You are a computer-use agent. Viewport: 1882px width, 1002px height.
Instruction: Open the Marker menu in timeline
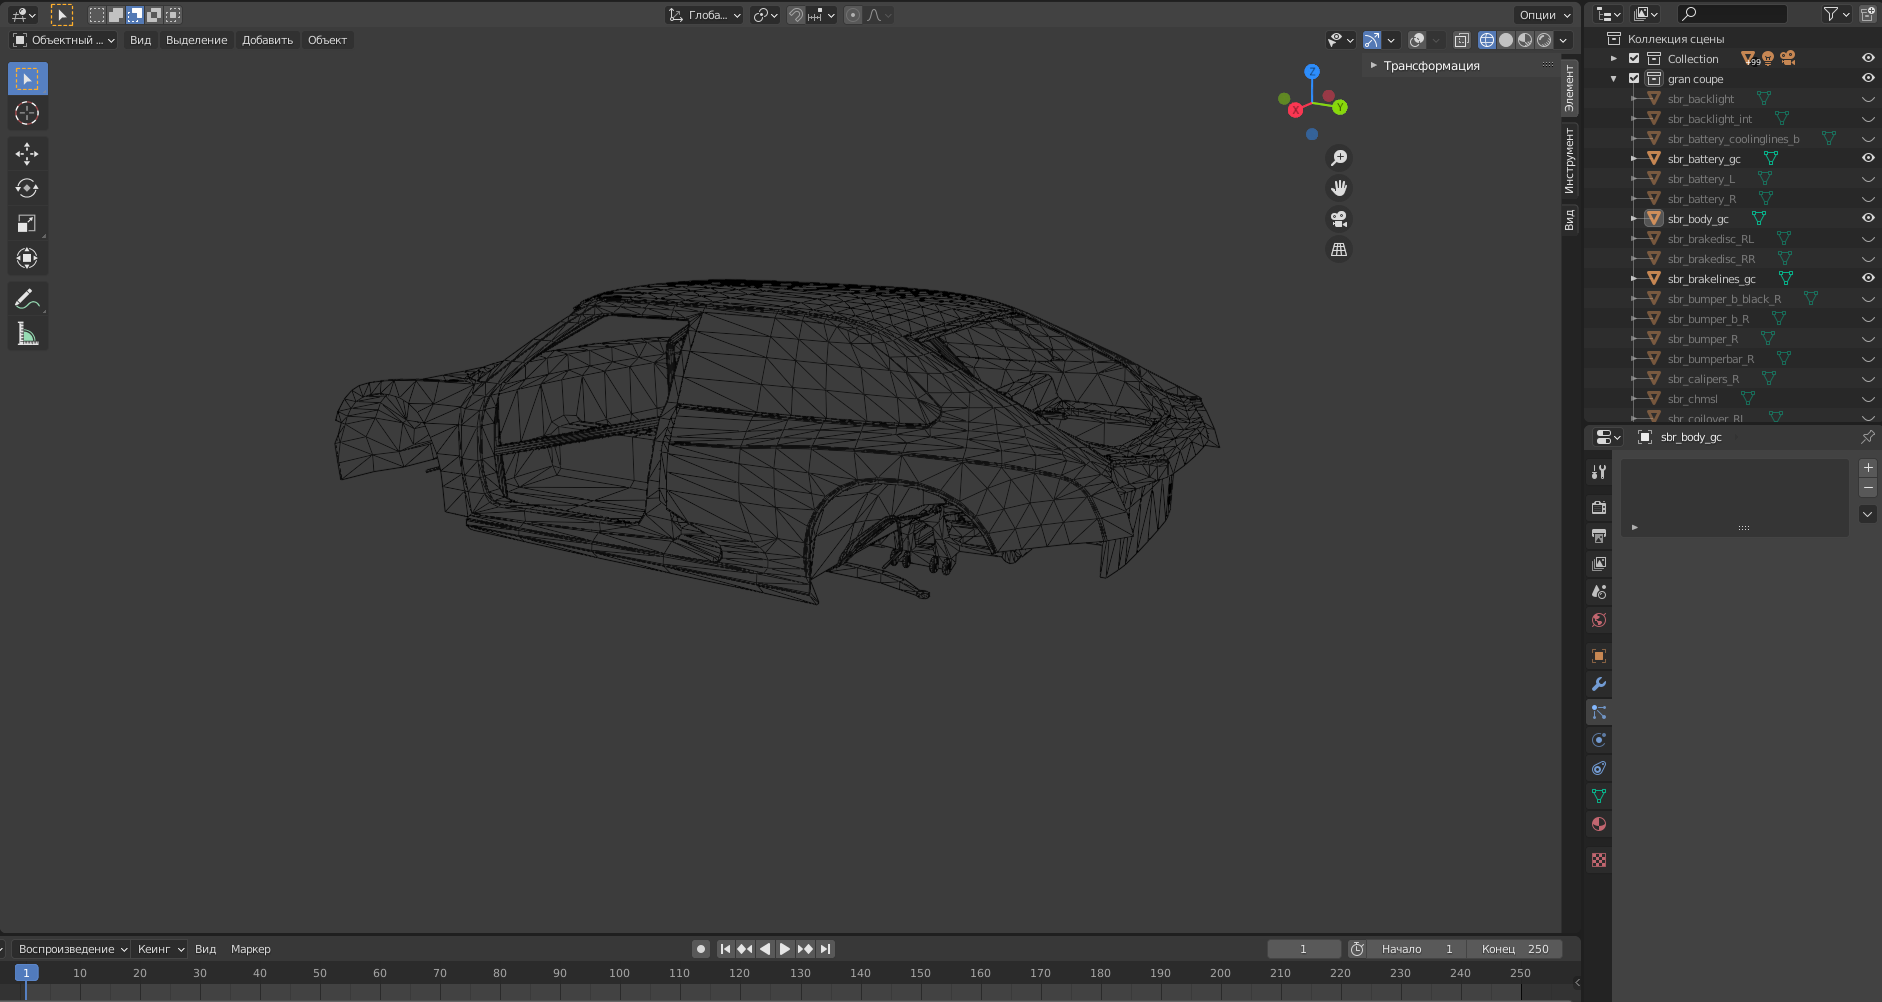(x=250, y=949)
